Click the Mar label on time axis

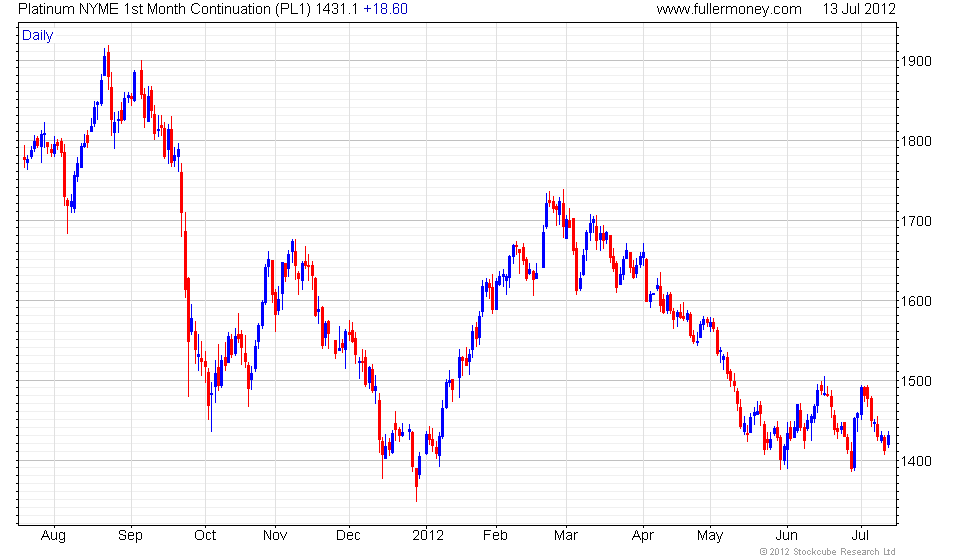[566, 536]
